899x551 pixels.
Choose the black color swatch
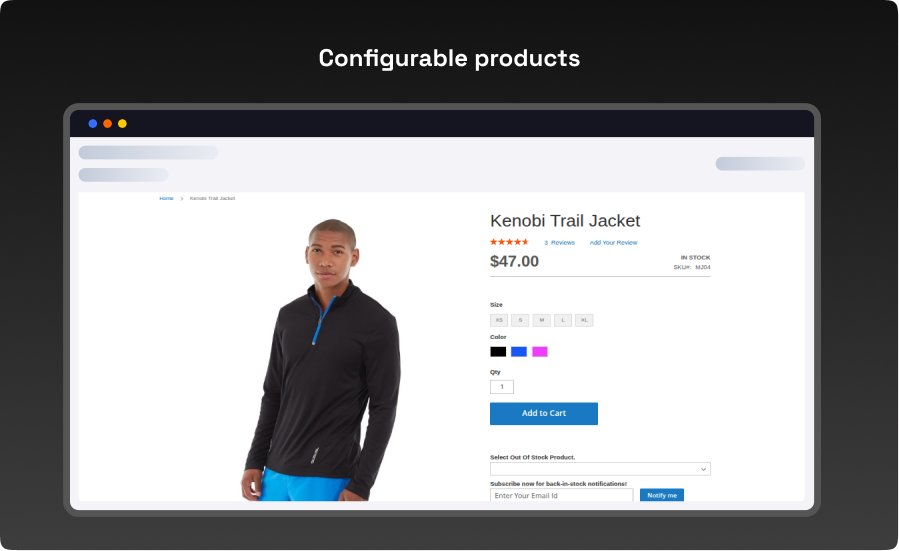(498, 351)
